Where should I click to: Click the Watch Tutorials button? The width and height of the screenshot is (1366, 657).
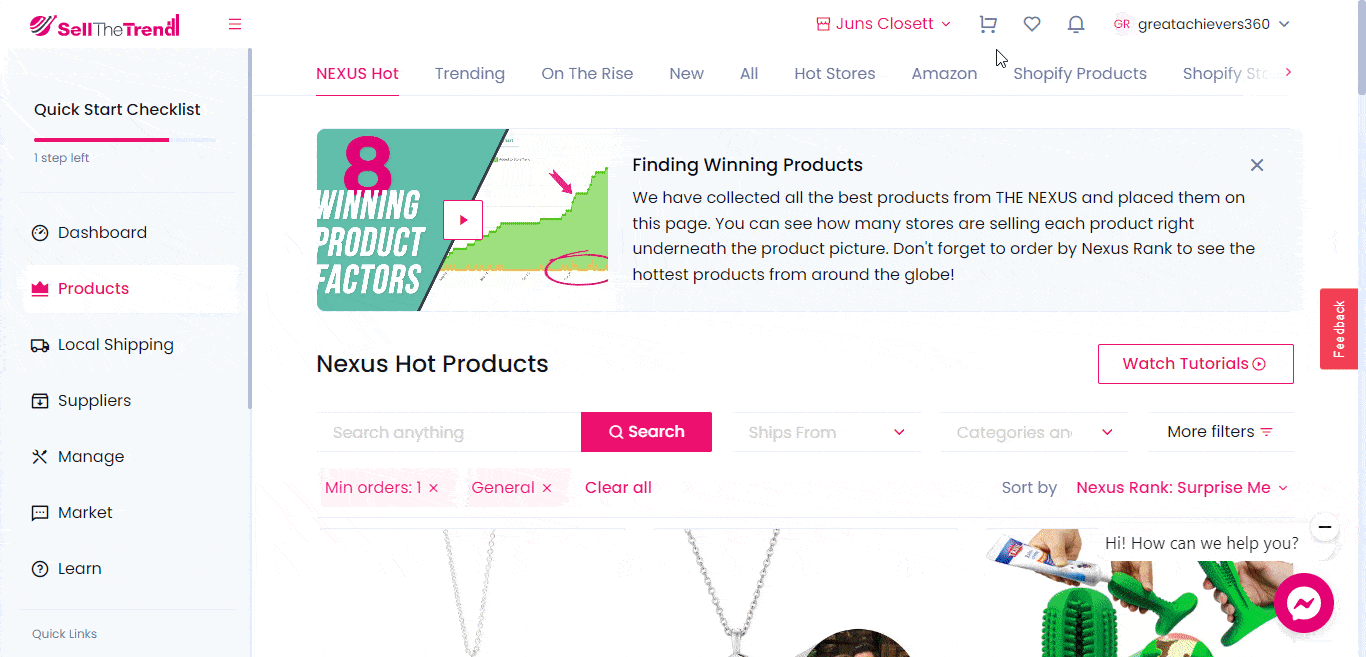point(1195,364)
